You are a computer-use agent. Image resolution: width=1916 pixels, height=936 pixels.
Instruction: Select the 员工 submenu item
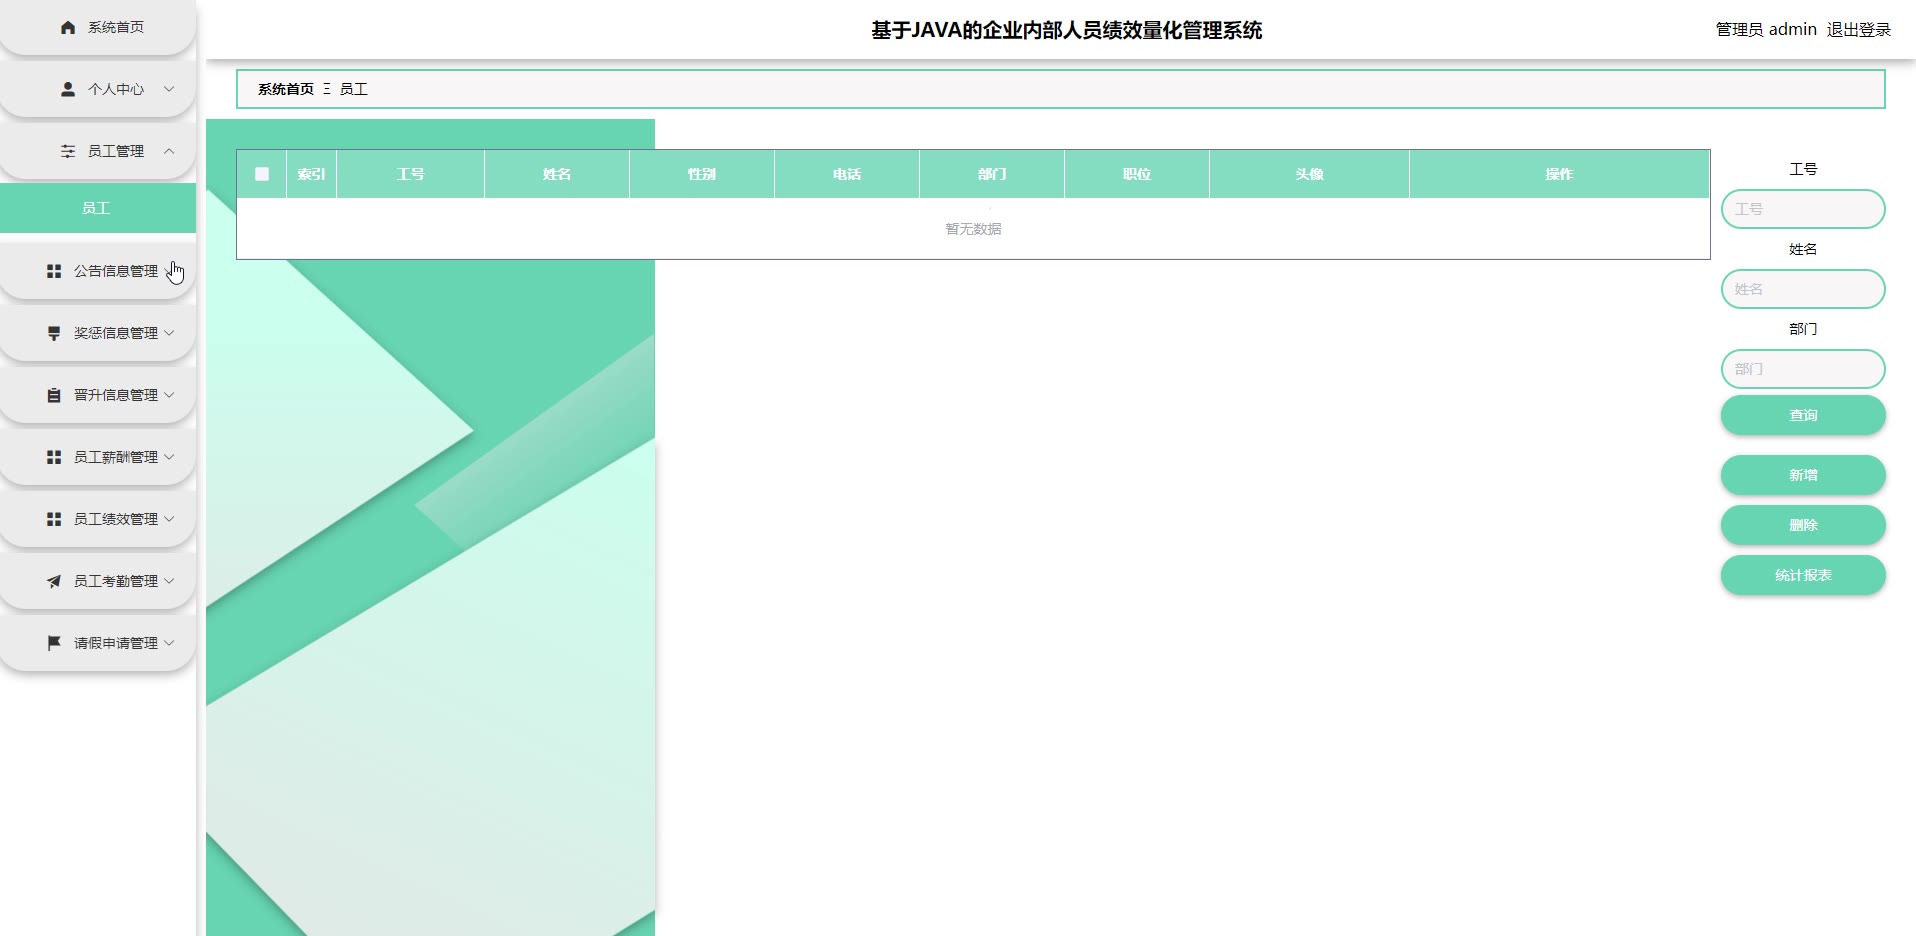pos(97,208)
